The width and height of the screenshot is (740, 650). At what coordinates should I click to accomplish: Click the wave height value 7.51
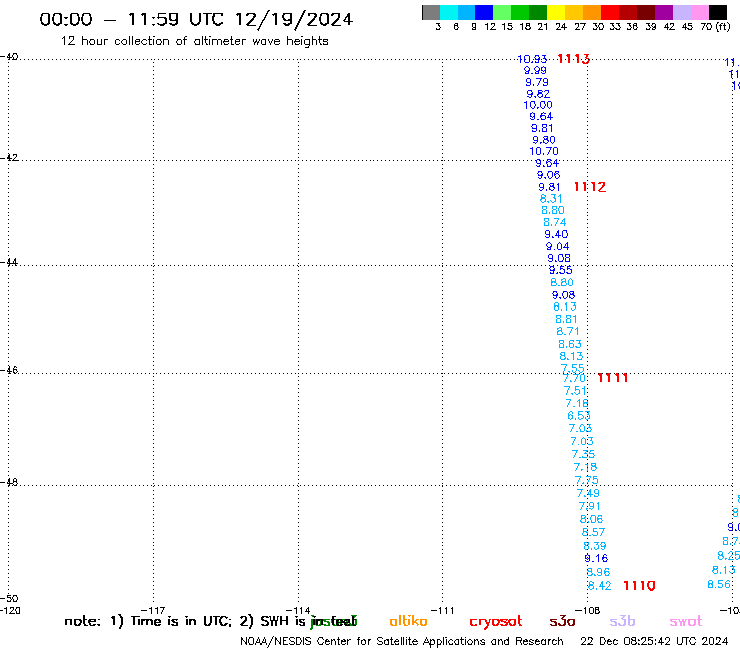(575, 391)
